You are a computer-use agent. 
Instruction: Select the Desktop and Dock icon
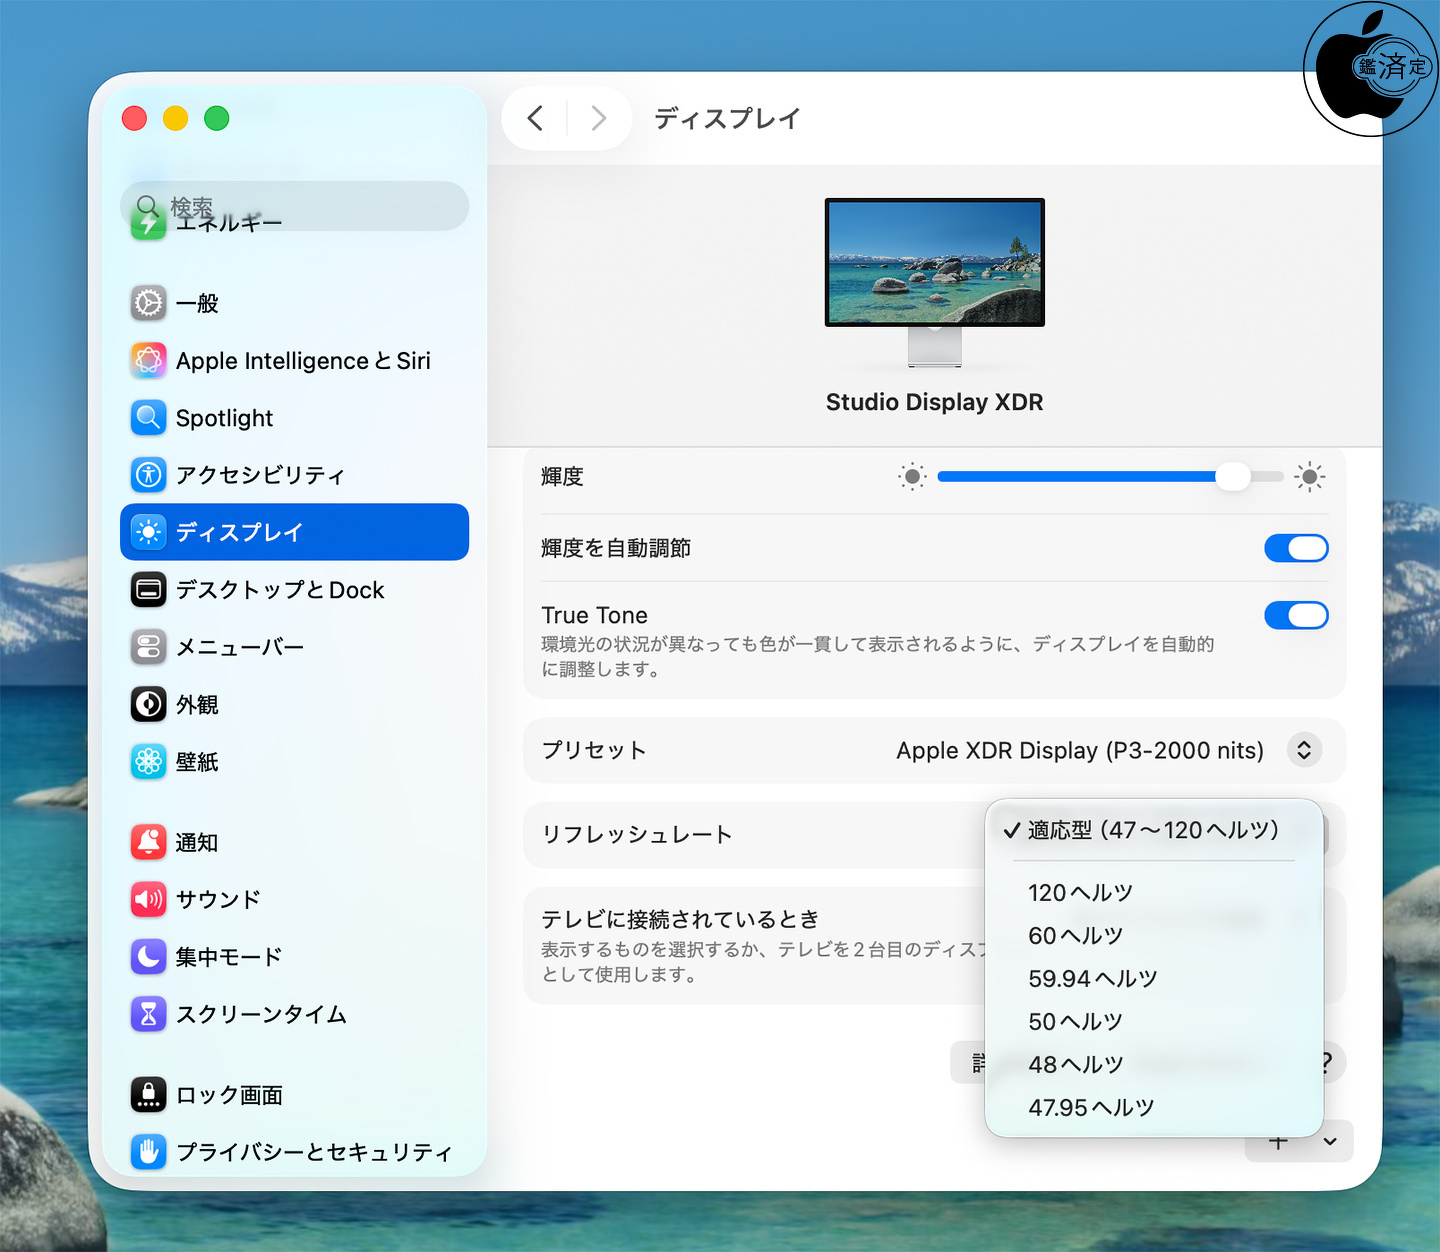click(149, 590)
